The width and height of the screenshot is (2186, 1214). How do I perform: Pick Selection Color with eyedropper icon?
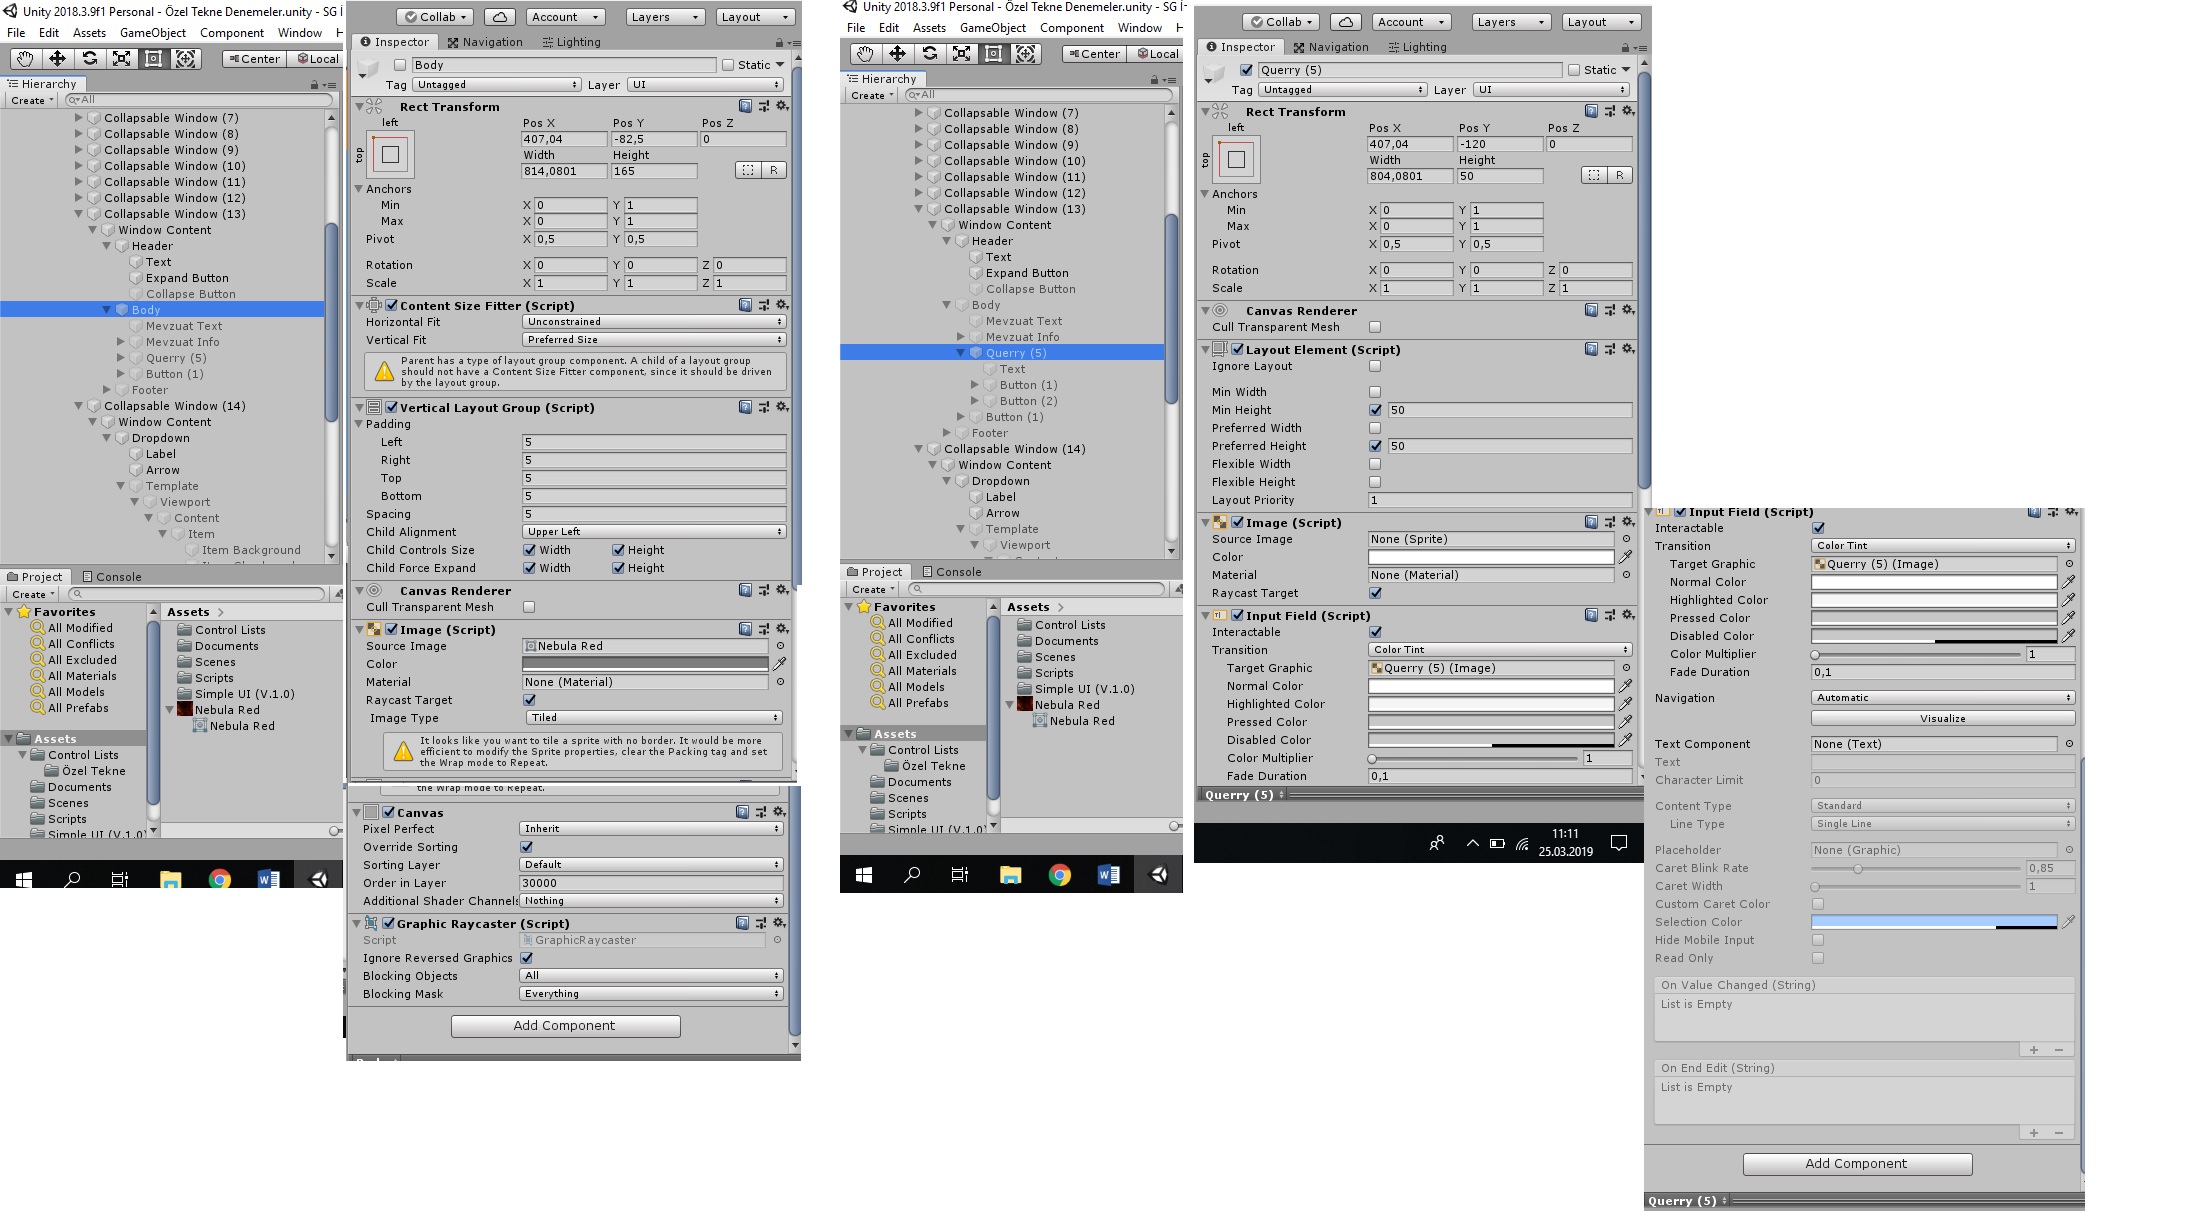coord(2068,922)
